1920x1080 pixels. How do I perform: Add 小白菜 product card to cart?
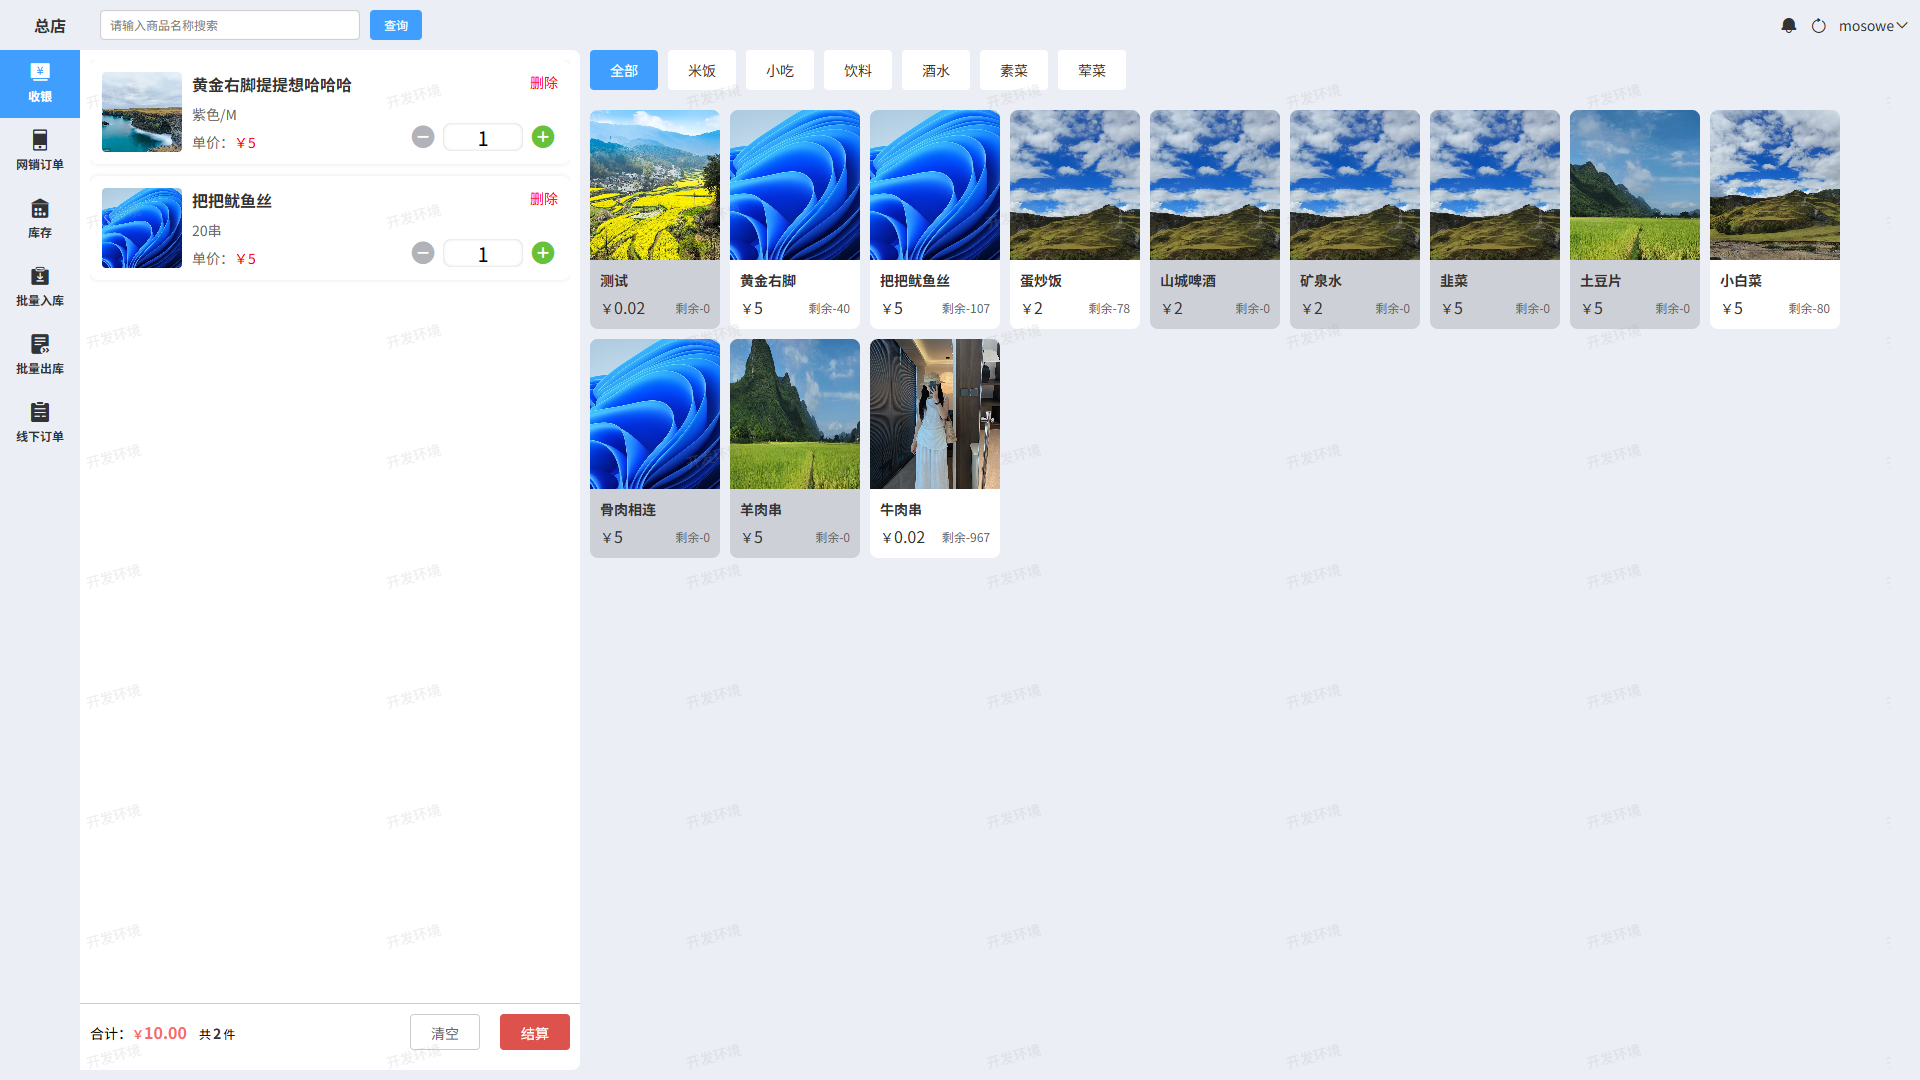click(1775, 219)
